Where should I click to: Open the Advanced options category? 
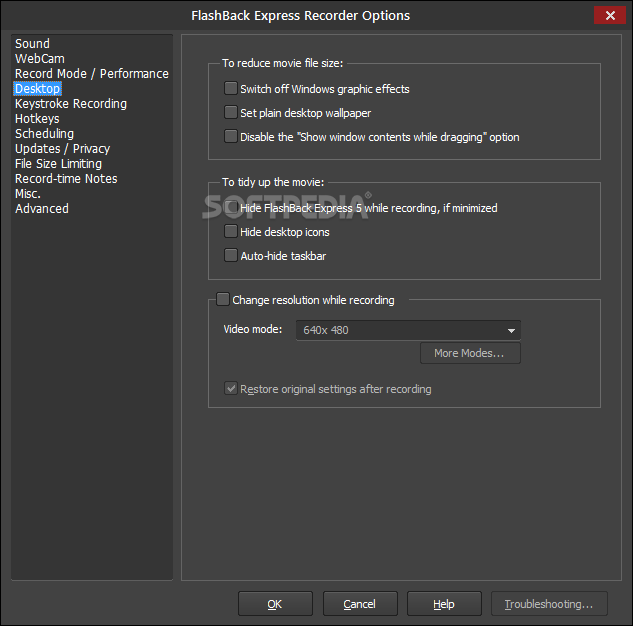pyautogui.click(x=42, y=209)
